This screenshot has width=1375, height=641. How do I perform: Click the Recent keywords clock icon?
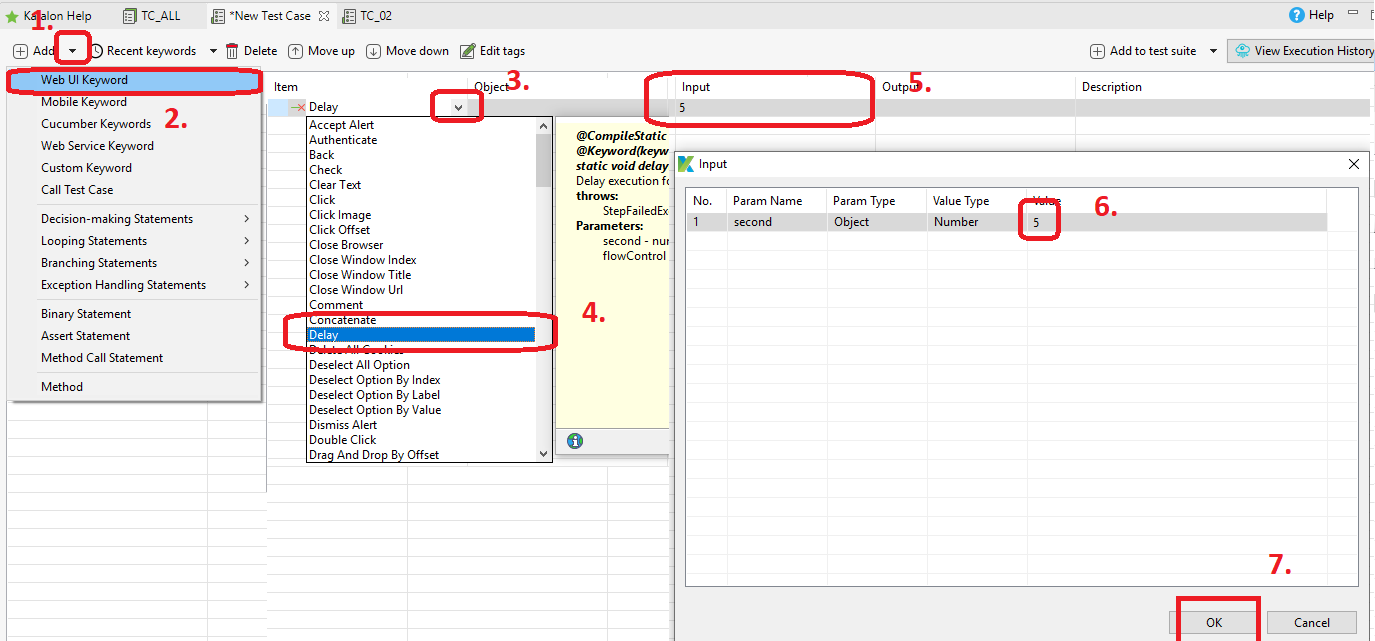tap(97, 51)
